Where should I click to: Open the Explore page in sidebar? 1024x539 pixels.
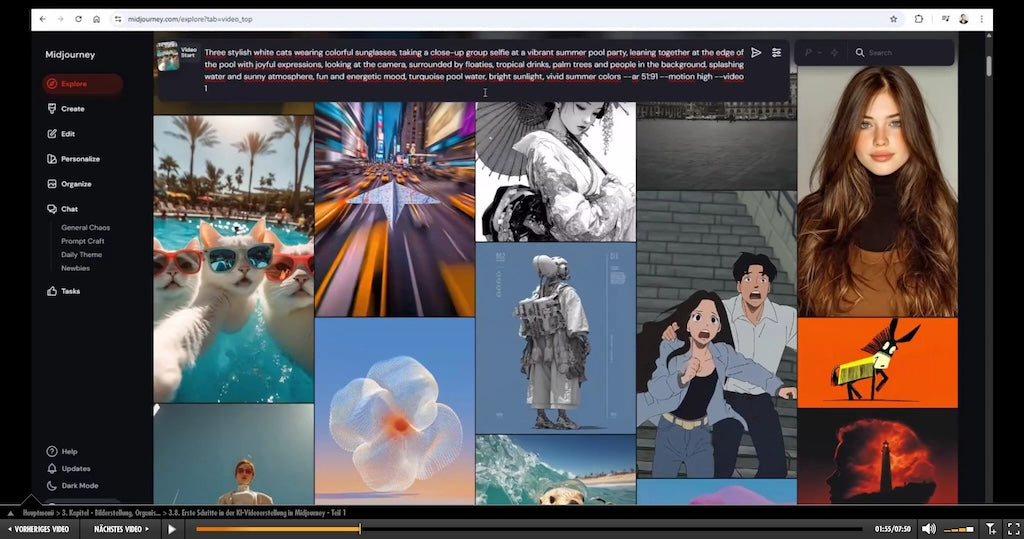pyautogui.click(x=74, y=84)
